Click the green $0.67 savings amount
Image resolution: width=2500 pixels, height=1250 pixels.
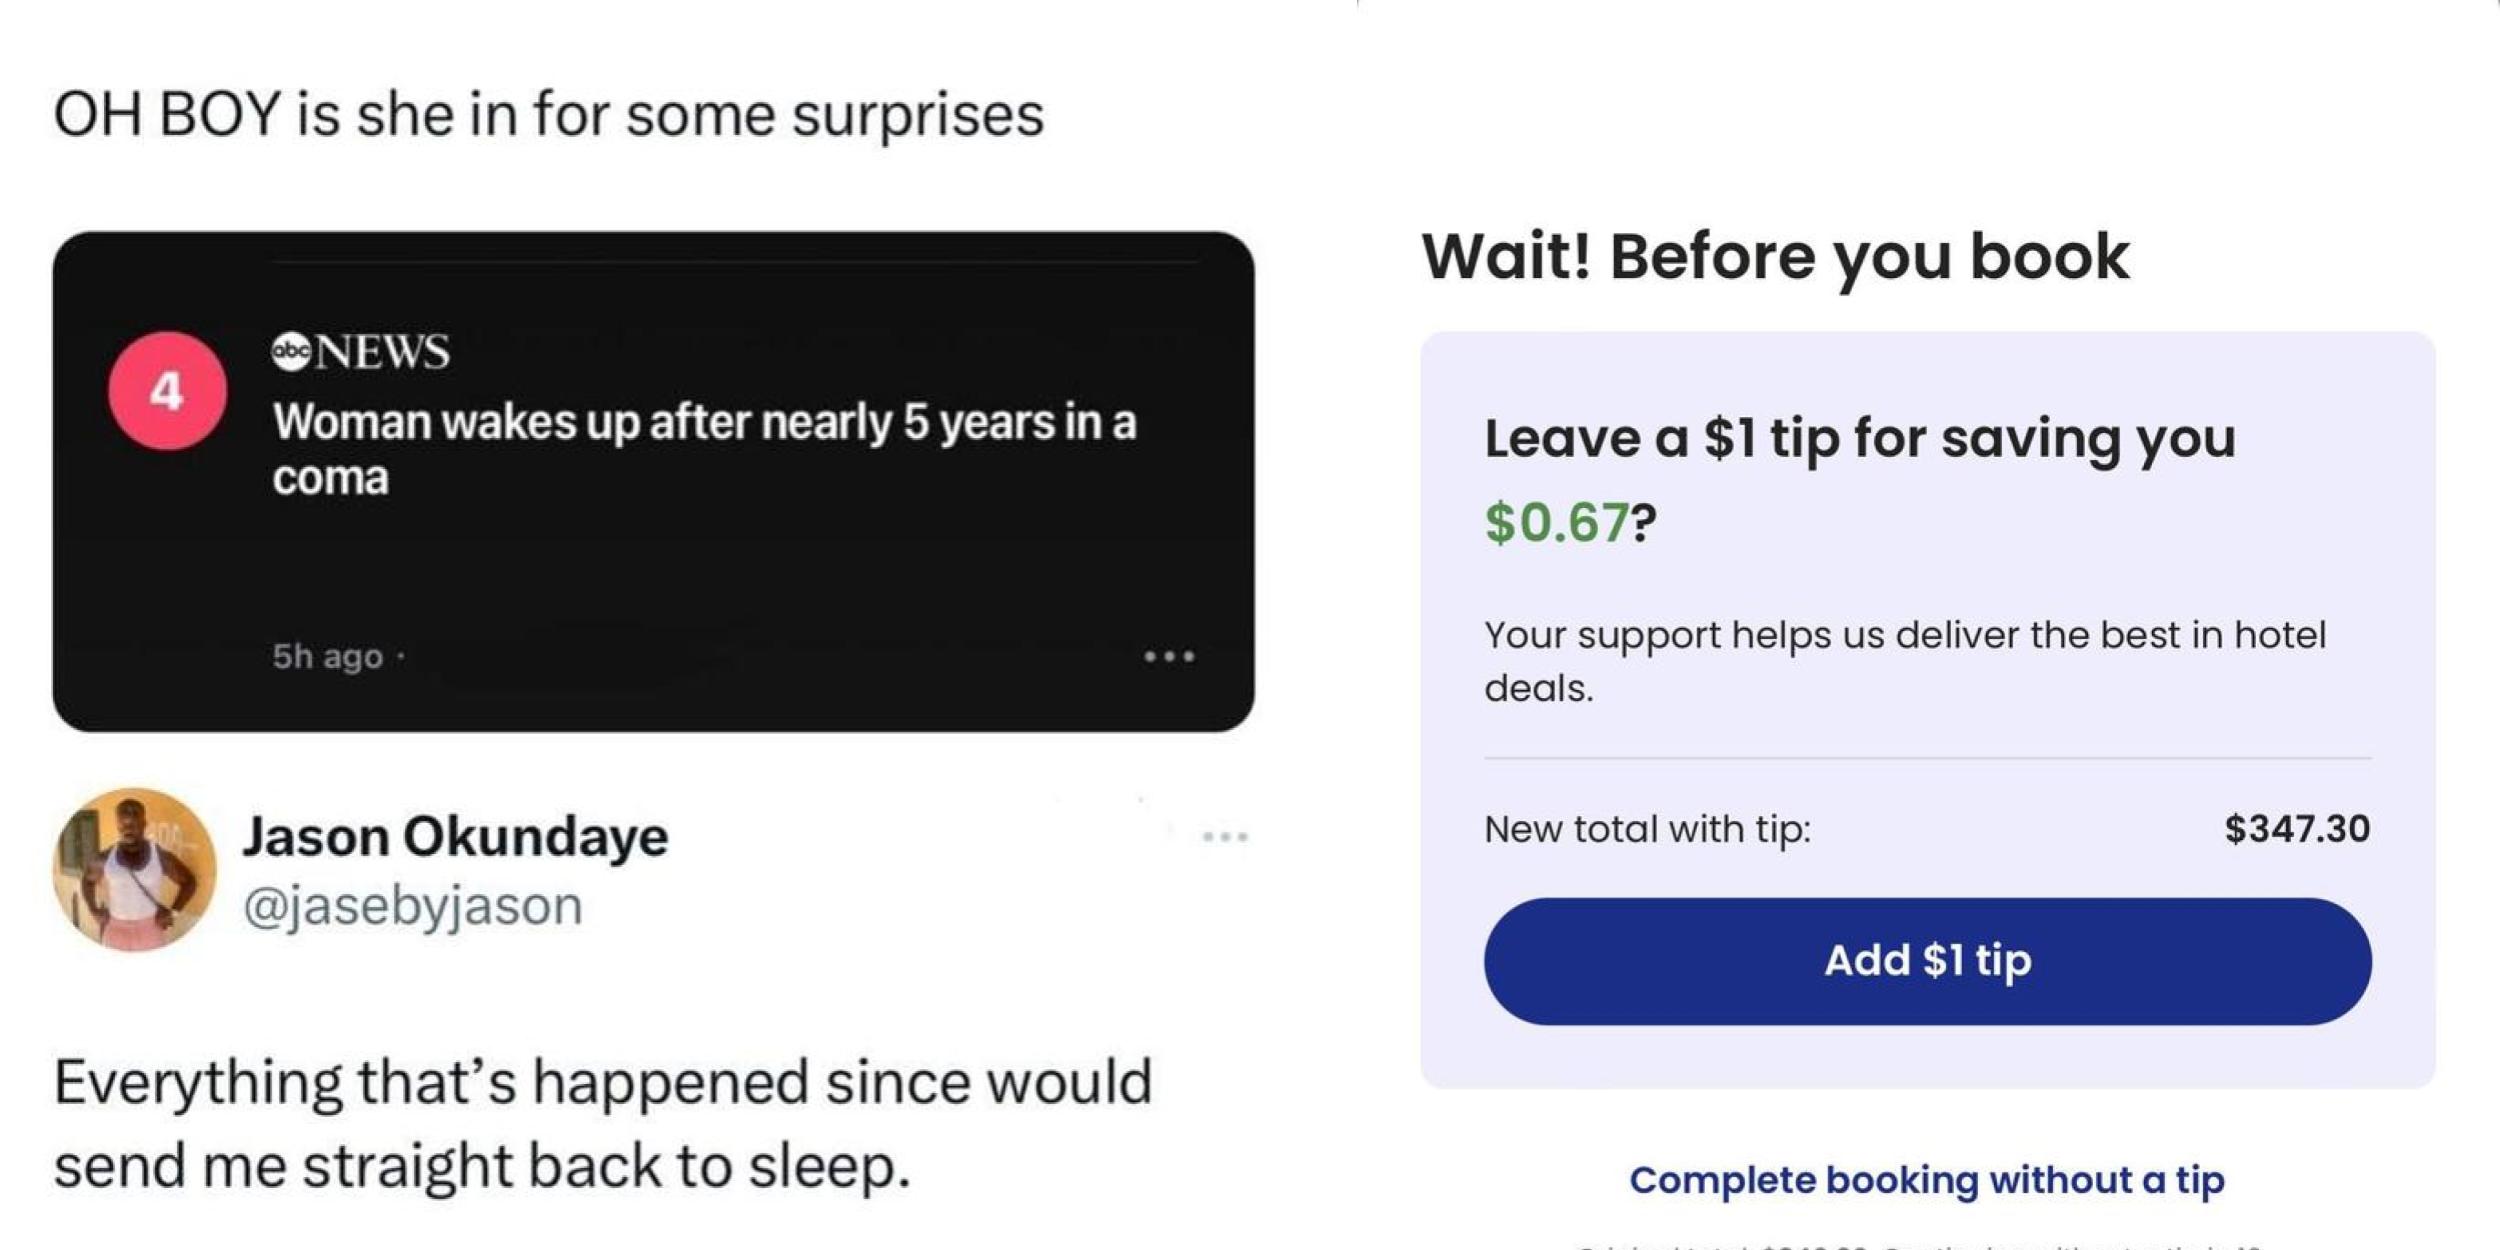[1556, 522]
